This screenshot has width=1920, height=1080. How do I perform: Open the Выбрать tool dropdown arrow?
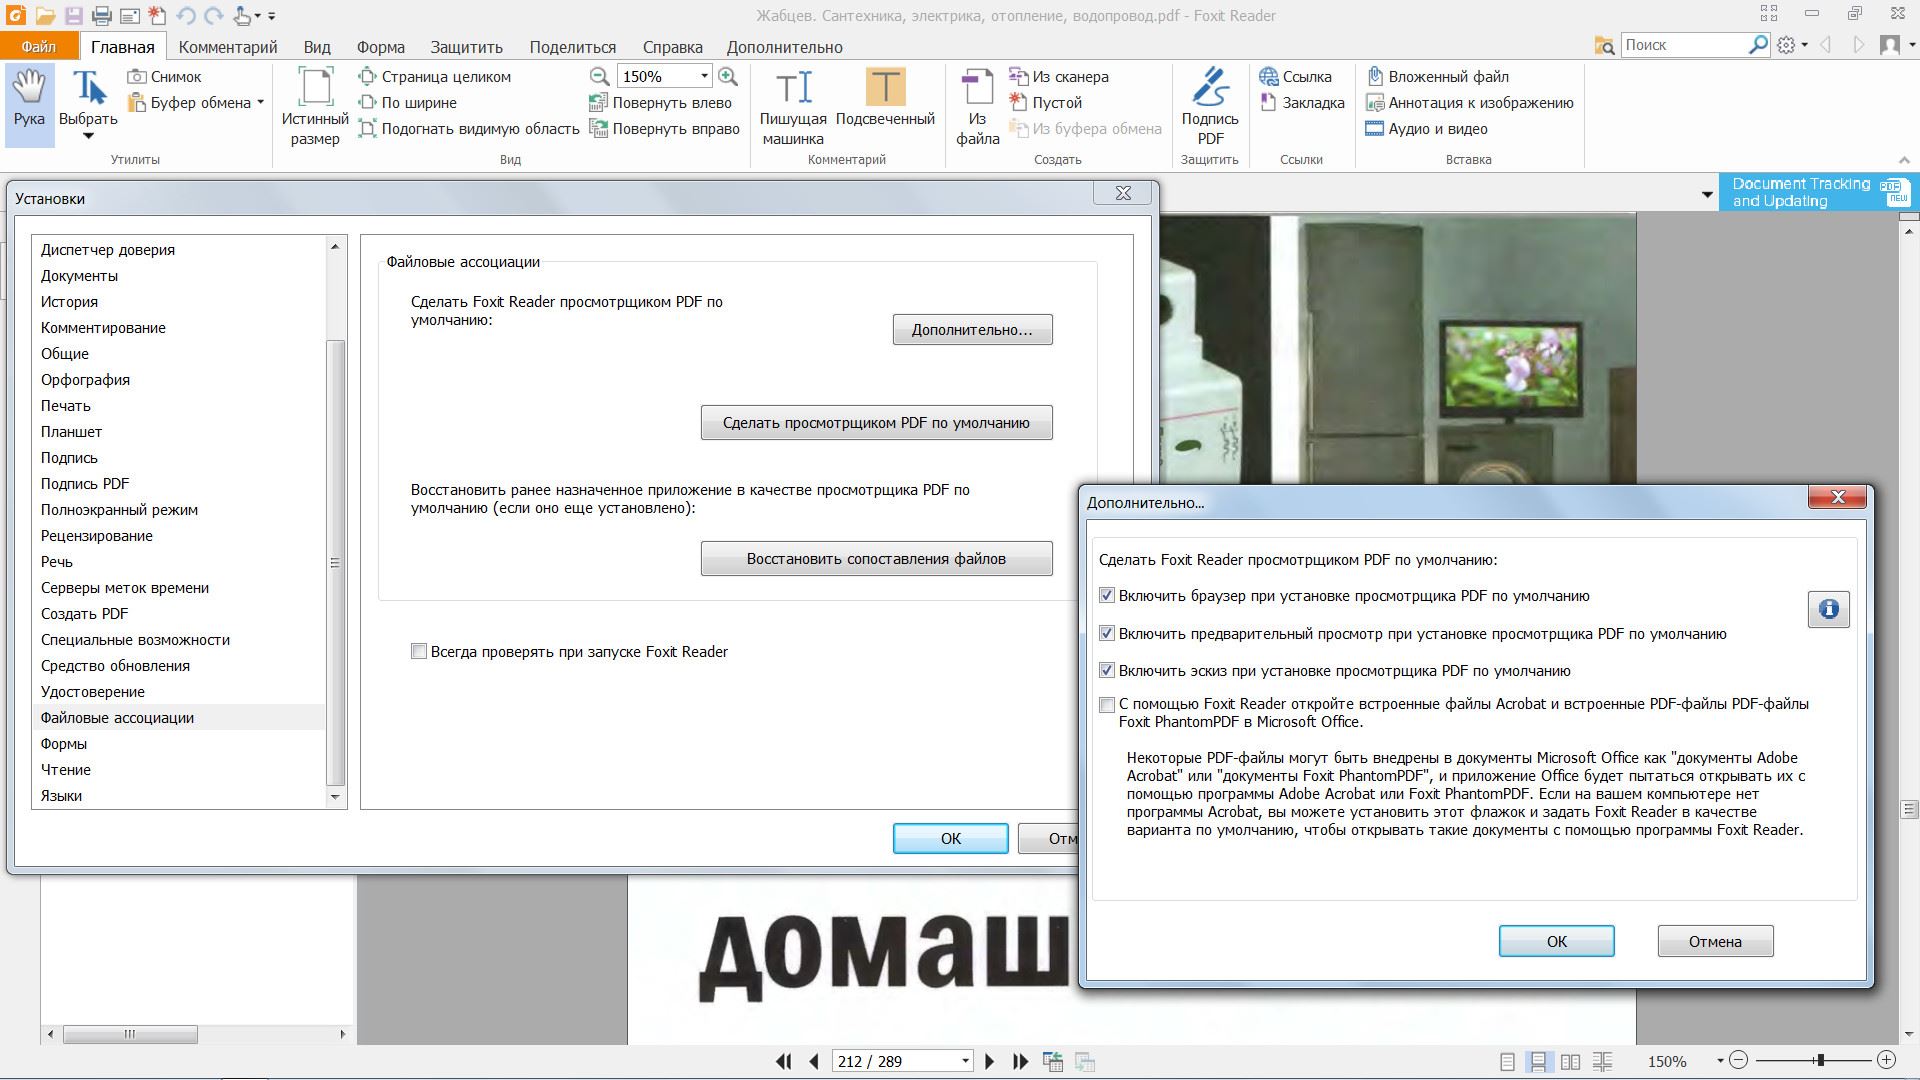pyautogui.click(x=88, y=136)
